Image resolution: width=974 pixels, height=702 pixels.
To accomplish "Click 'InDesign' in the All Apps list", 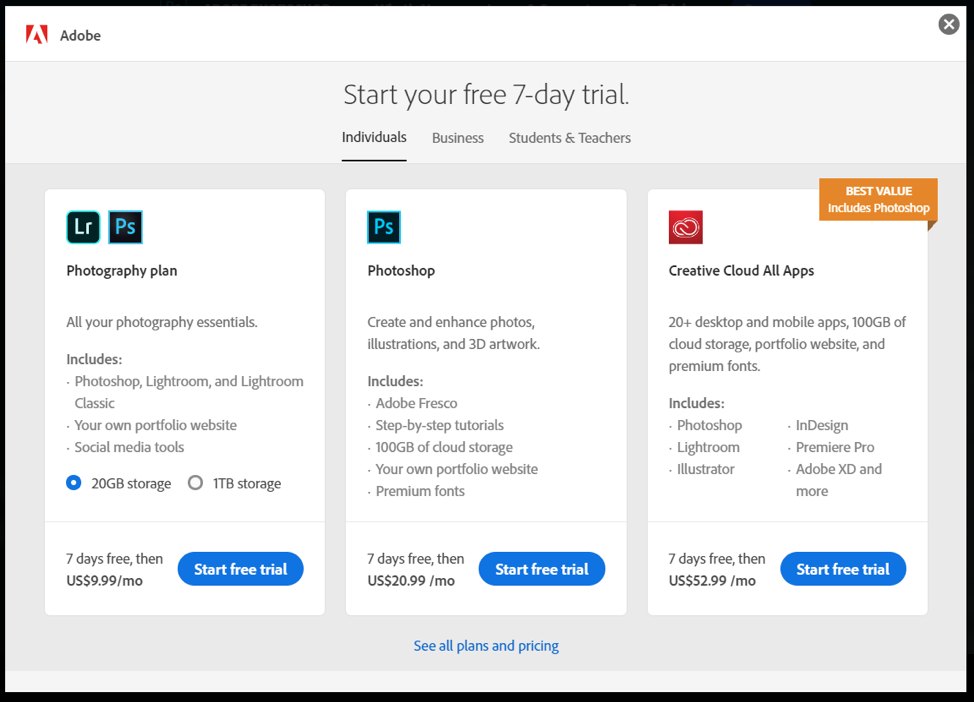I will 822,426.
